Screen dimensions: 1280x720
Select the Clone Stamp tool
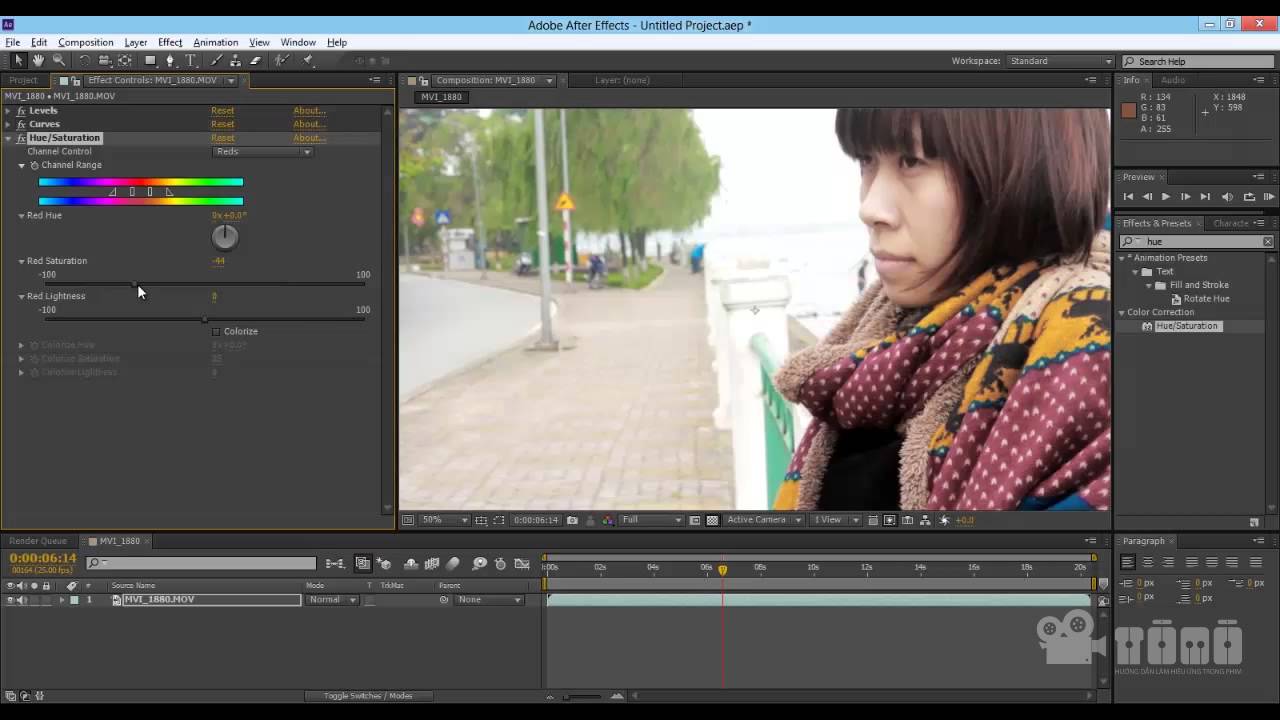click(235, 60)
